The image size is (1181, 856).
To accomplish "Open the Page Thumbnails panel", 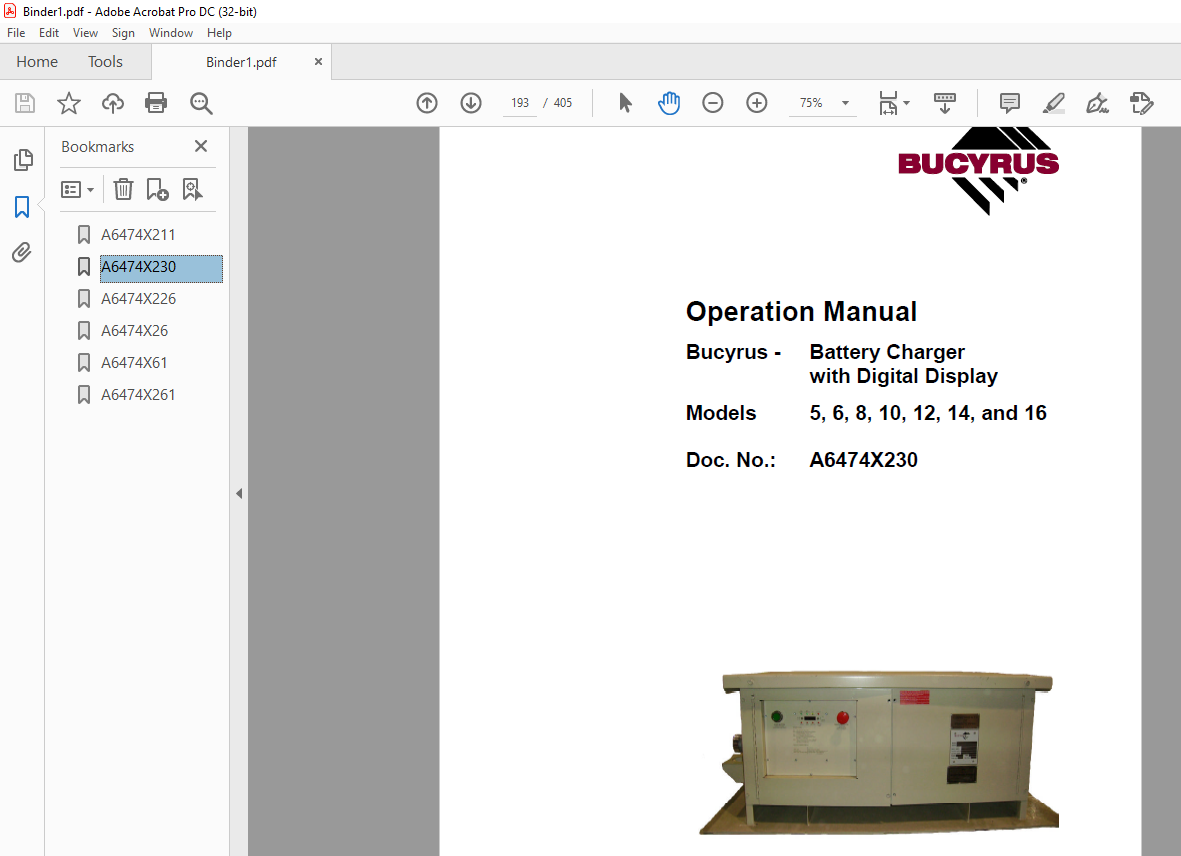I will click(x=23, y=160).
